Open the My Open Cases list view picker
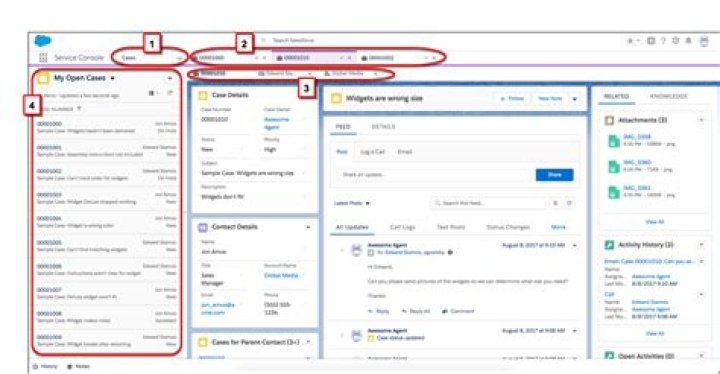This screenshot has width=720, height=374. click(112, 78)
